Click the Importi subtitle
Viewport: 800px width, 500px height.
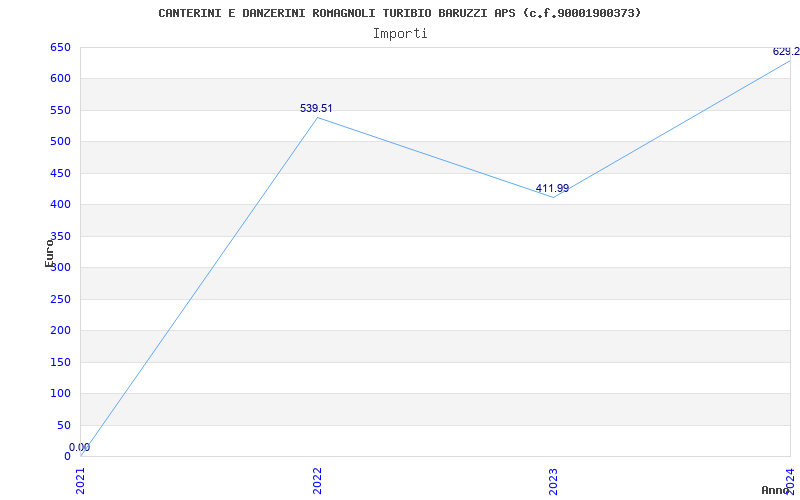(x=400, y=34)
